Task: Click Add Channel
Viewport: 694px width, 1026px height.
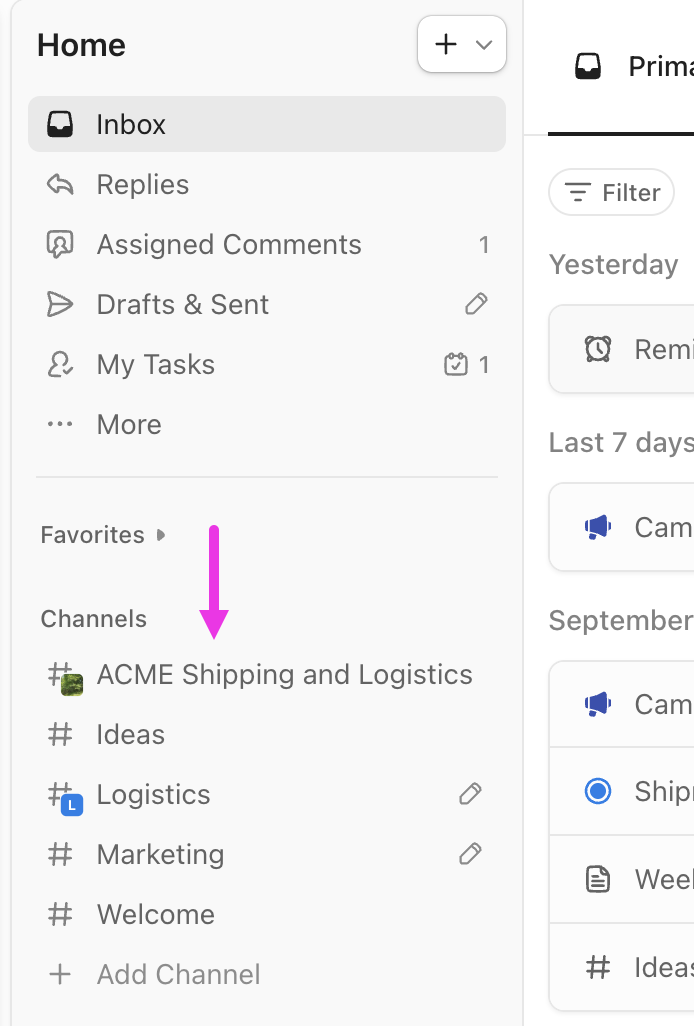Action: pos(178,974)
